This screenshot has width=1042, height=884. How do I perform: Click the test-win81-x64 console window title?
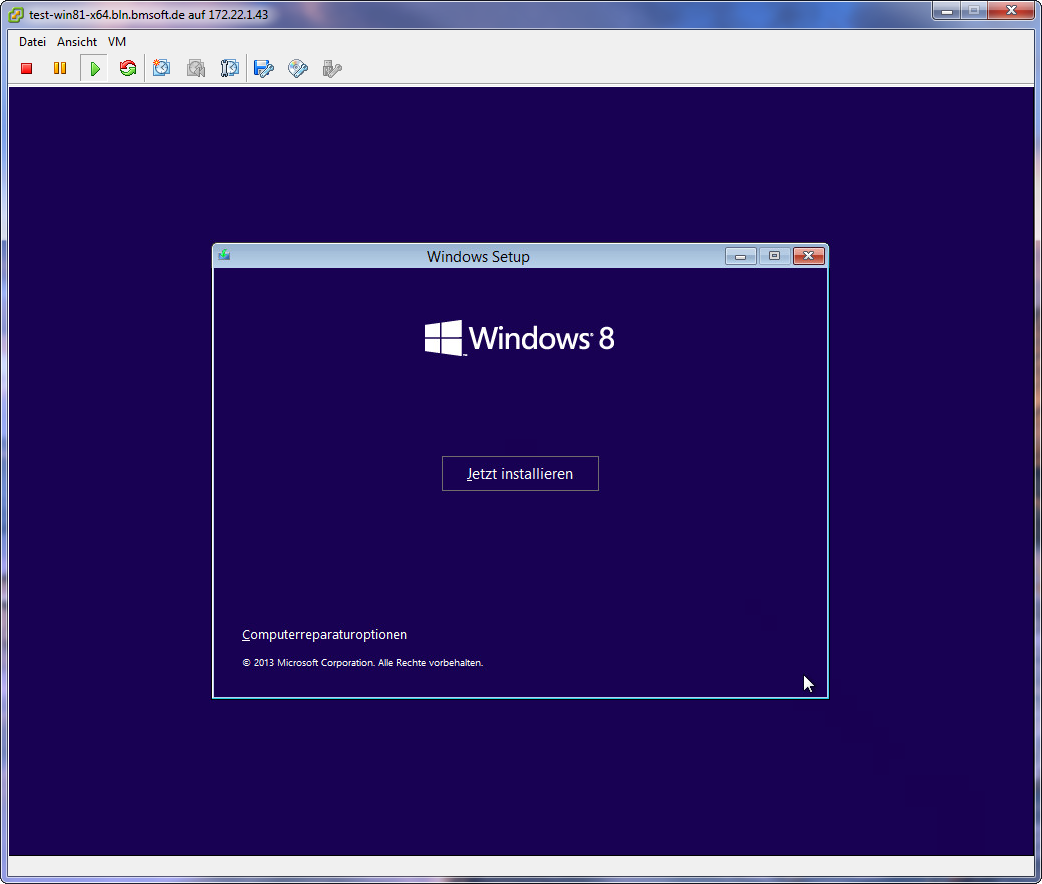149,15
